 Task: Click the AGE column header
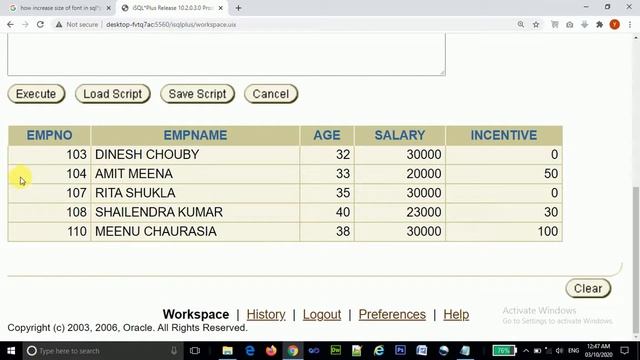(327, 136)
